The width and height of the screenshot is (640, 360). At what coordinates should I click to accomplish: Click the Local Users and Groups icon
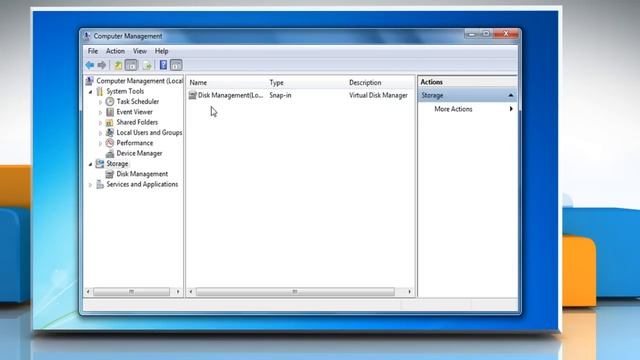click(x=110, y=133)
